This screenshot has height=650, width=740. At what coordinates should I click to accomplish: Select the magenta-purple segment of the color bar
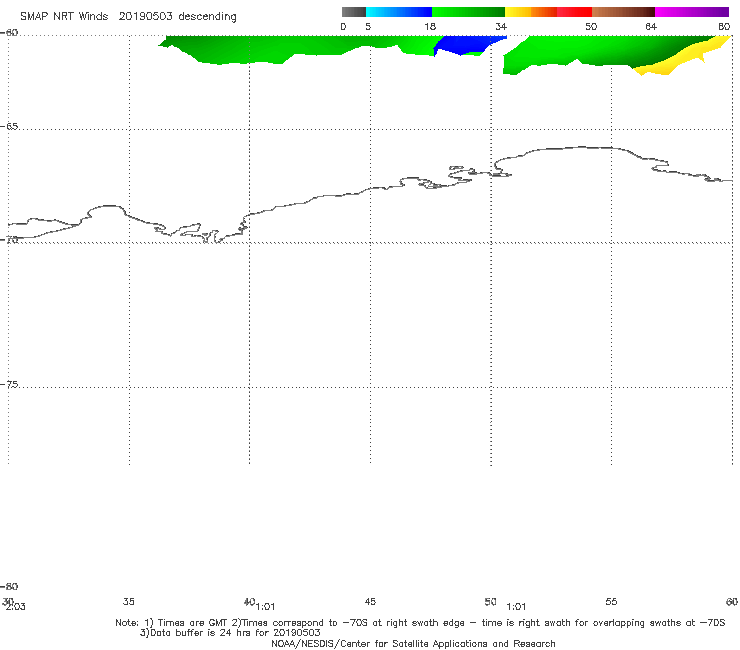tap(692, 12)
